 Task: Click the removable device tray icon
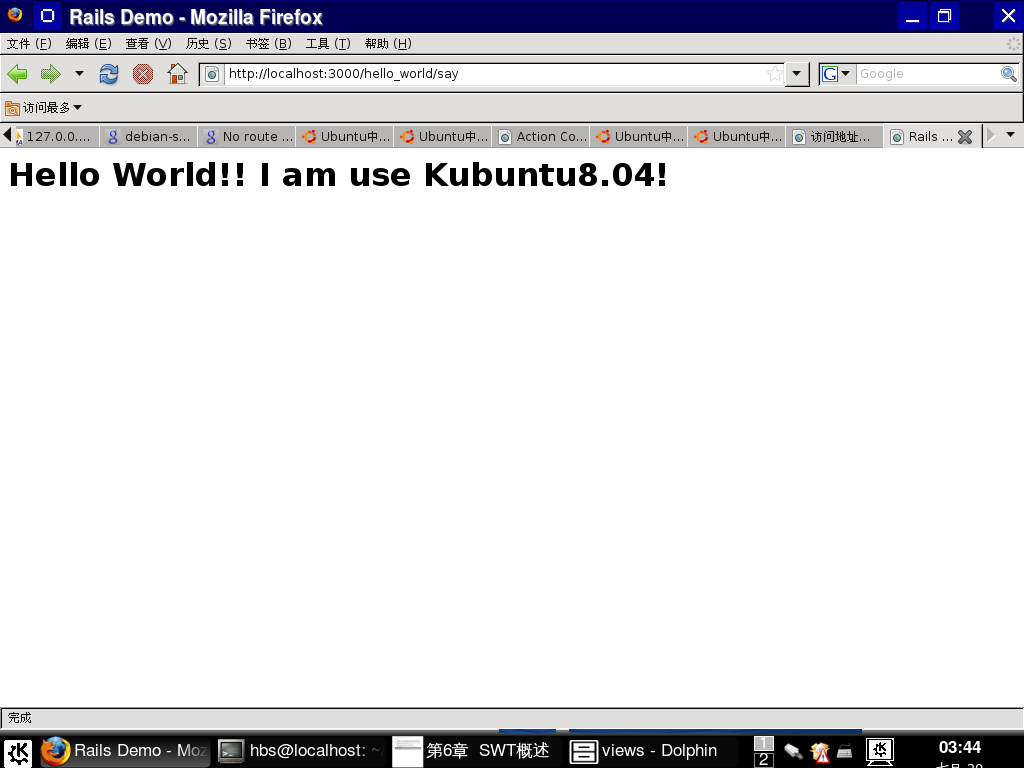[793, 752]
